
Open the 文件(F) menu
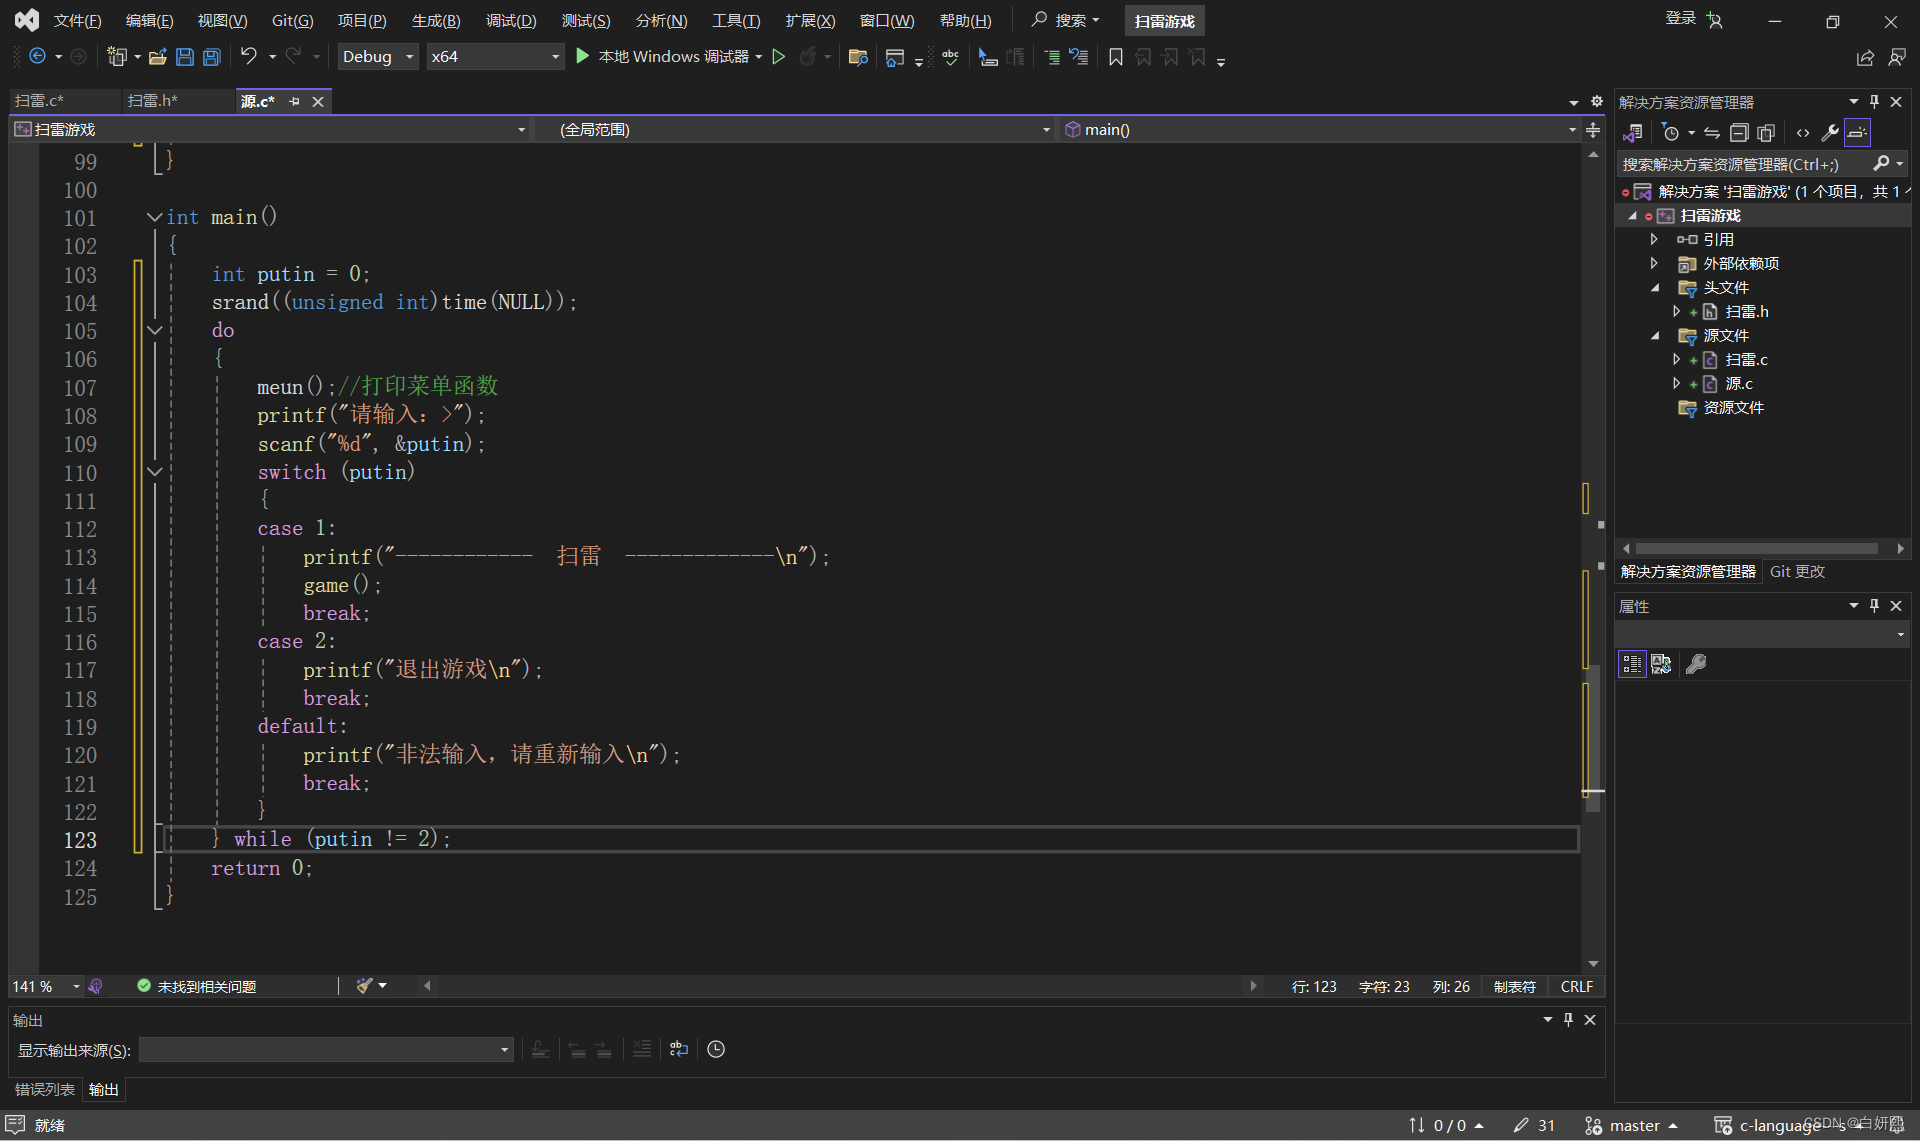(x=77, y=21)
